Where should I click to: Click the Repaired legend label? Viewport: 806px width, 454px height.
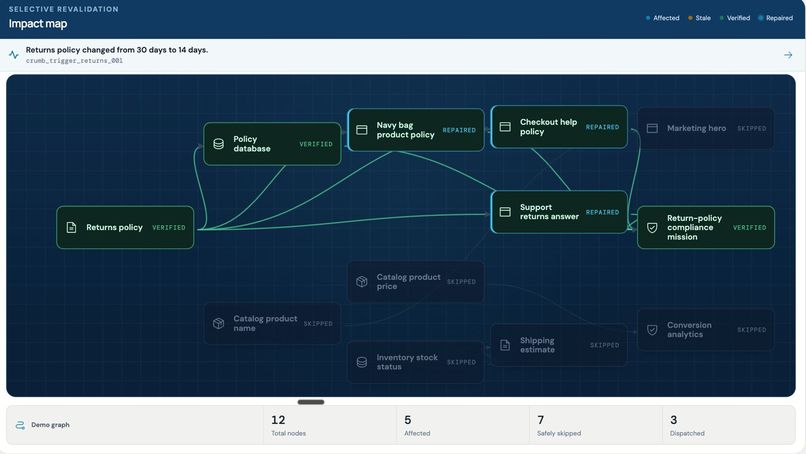coord(779,18)
